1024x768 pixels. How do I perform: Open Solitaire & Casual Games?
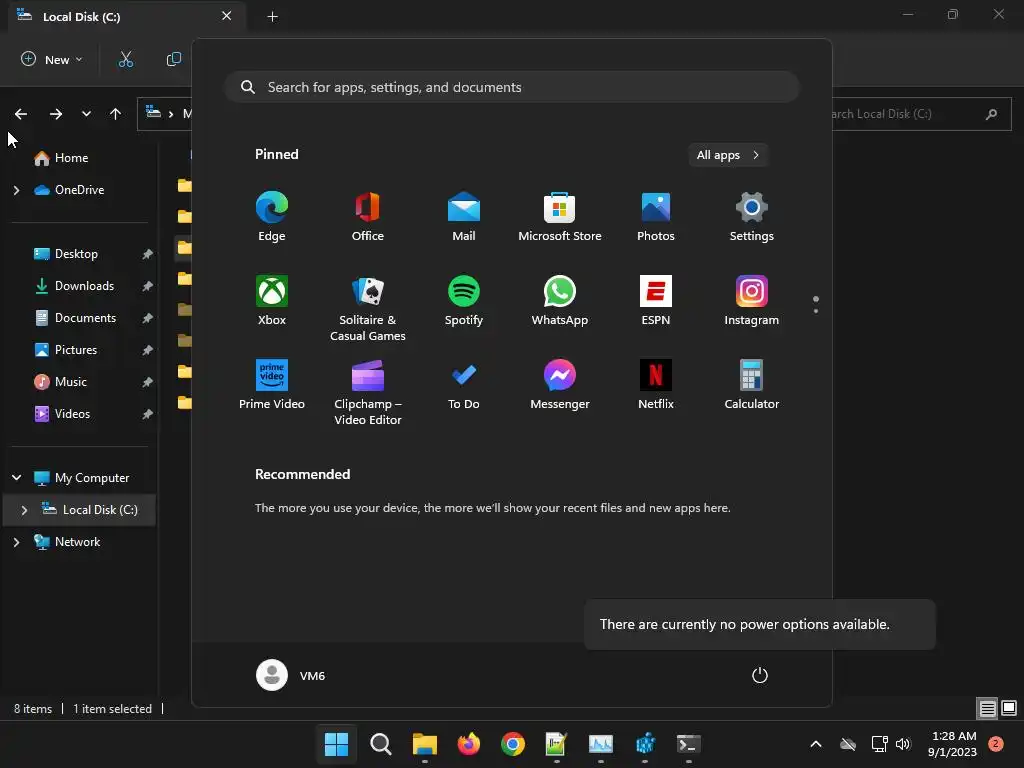click(x=368, y=308)
